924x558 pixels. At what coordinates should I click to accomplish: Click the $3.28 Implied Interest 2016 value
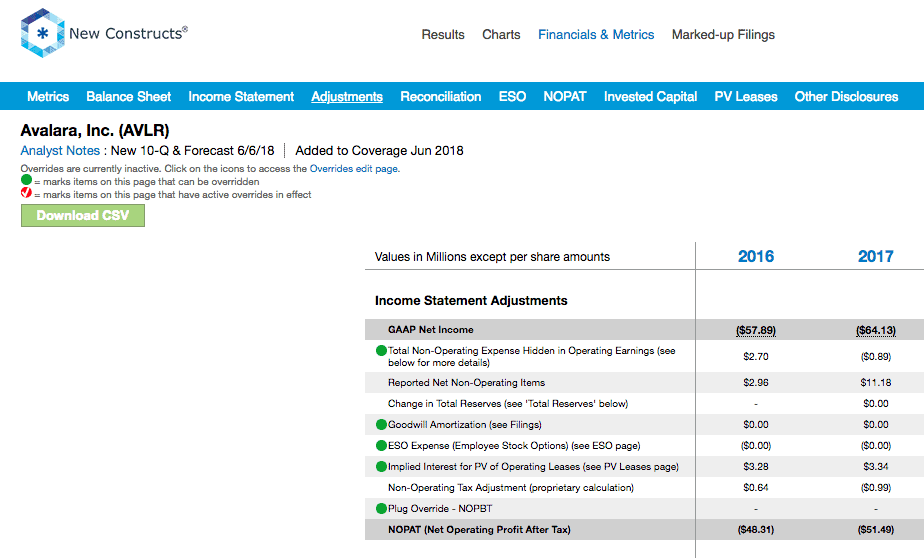pos(755,467)
